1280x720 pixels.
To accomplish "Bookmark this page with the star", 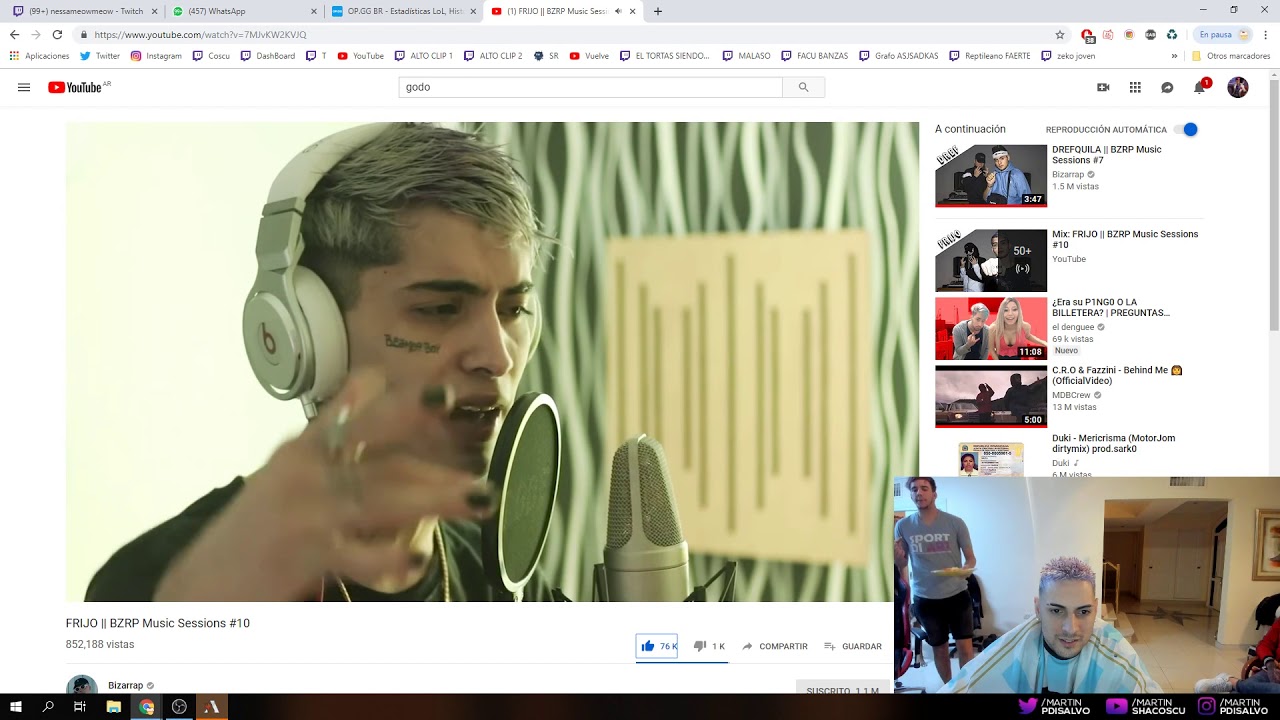I will pos(1060,34).
